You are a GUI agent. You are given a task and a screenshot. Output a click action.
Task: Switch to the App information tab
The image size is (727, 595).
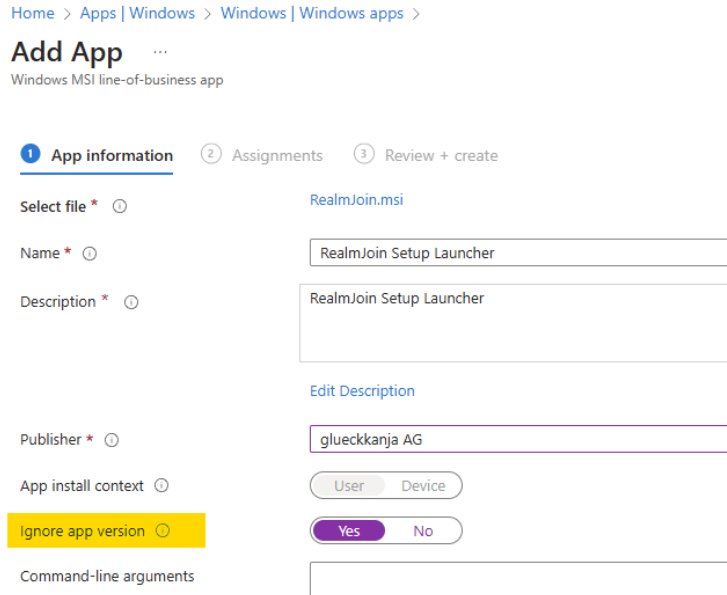tap(111, 156)
